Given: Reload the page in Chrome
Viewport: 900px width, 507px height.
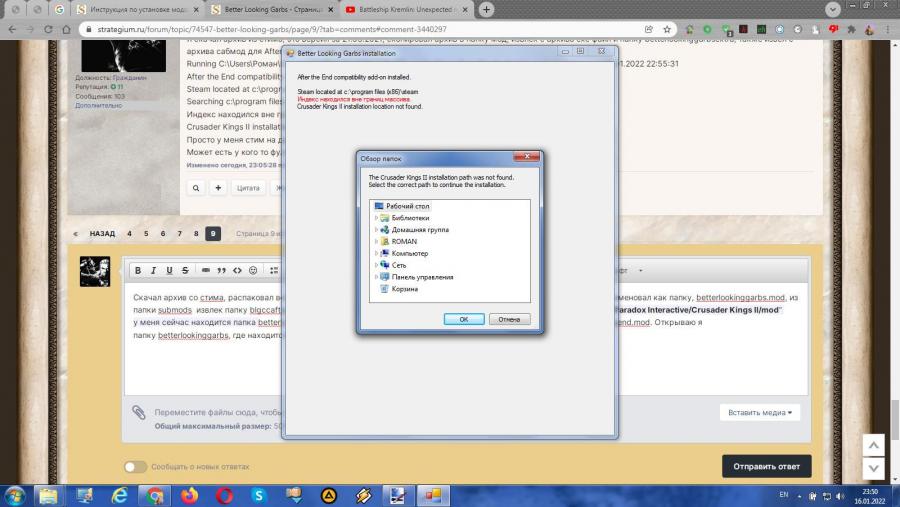Looking at the screenshot, I should [48, 29].
